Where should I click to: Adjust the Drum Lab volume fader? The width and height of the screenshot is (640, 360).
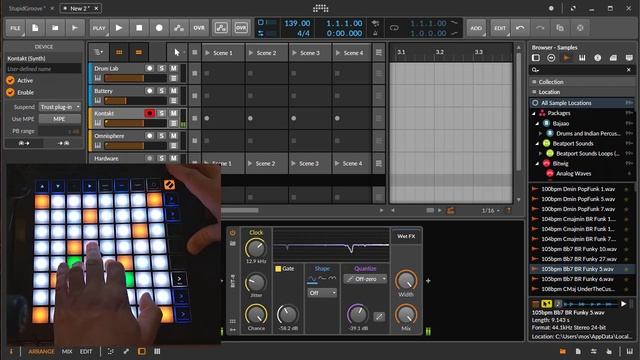(x=135, y=78)
